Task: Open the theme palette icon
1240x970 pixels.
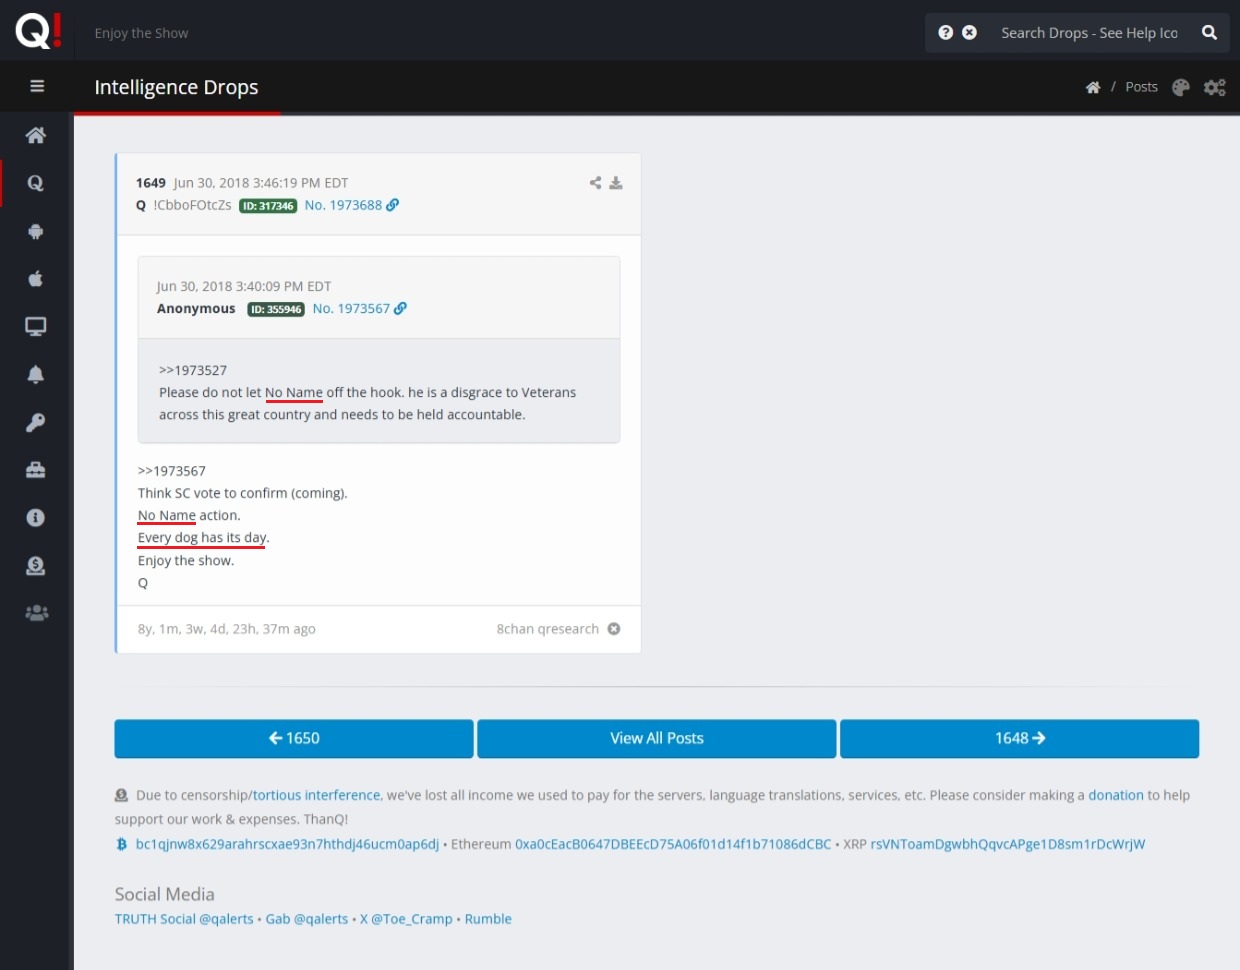Action: tap(1181, 87)
